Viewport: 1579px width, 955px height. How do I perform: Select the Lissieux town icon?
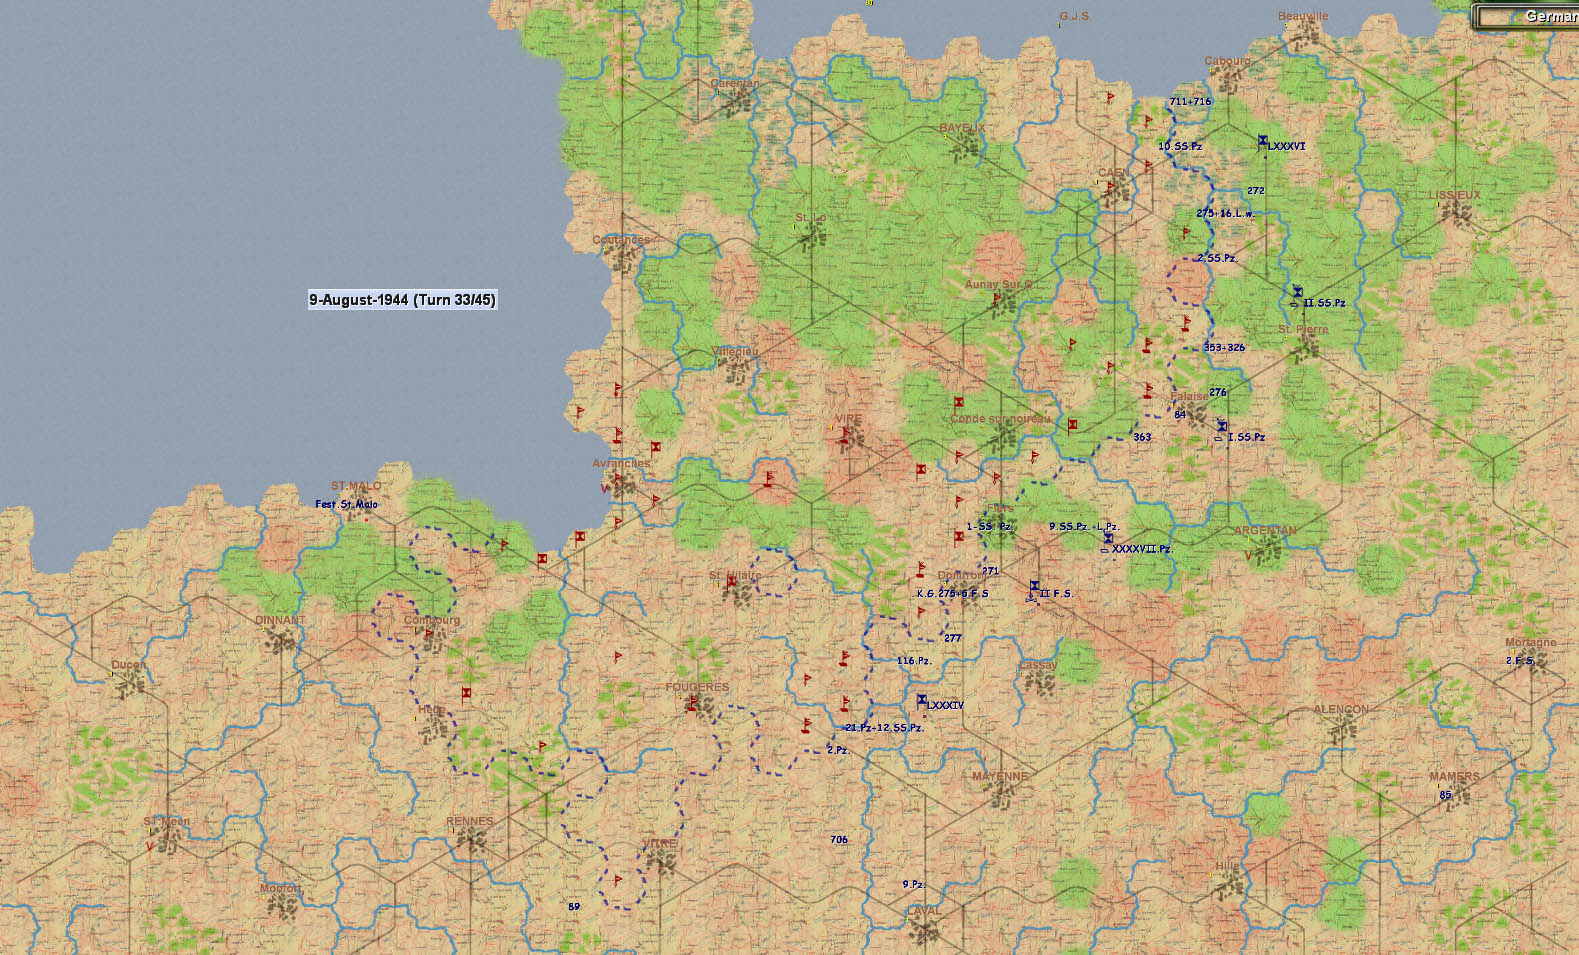click(x=1455, y=213)
